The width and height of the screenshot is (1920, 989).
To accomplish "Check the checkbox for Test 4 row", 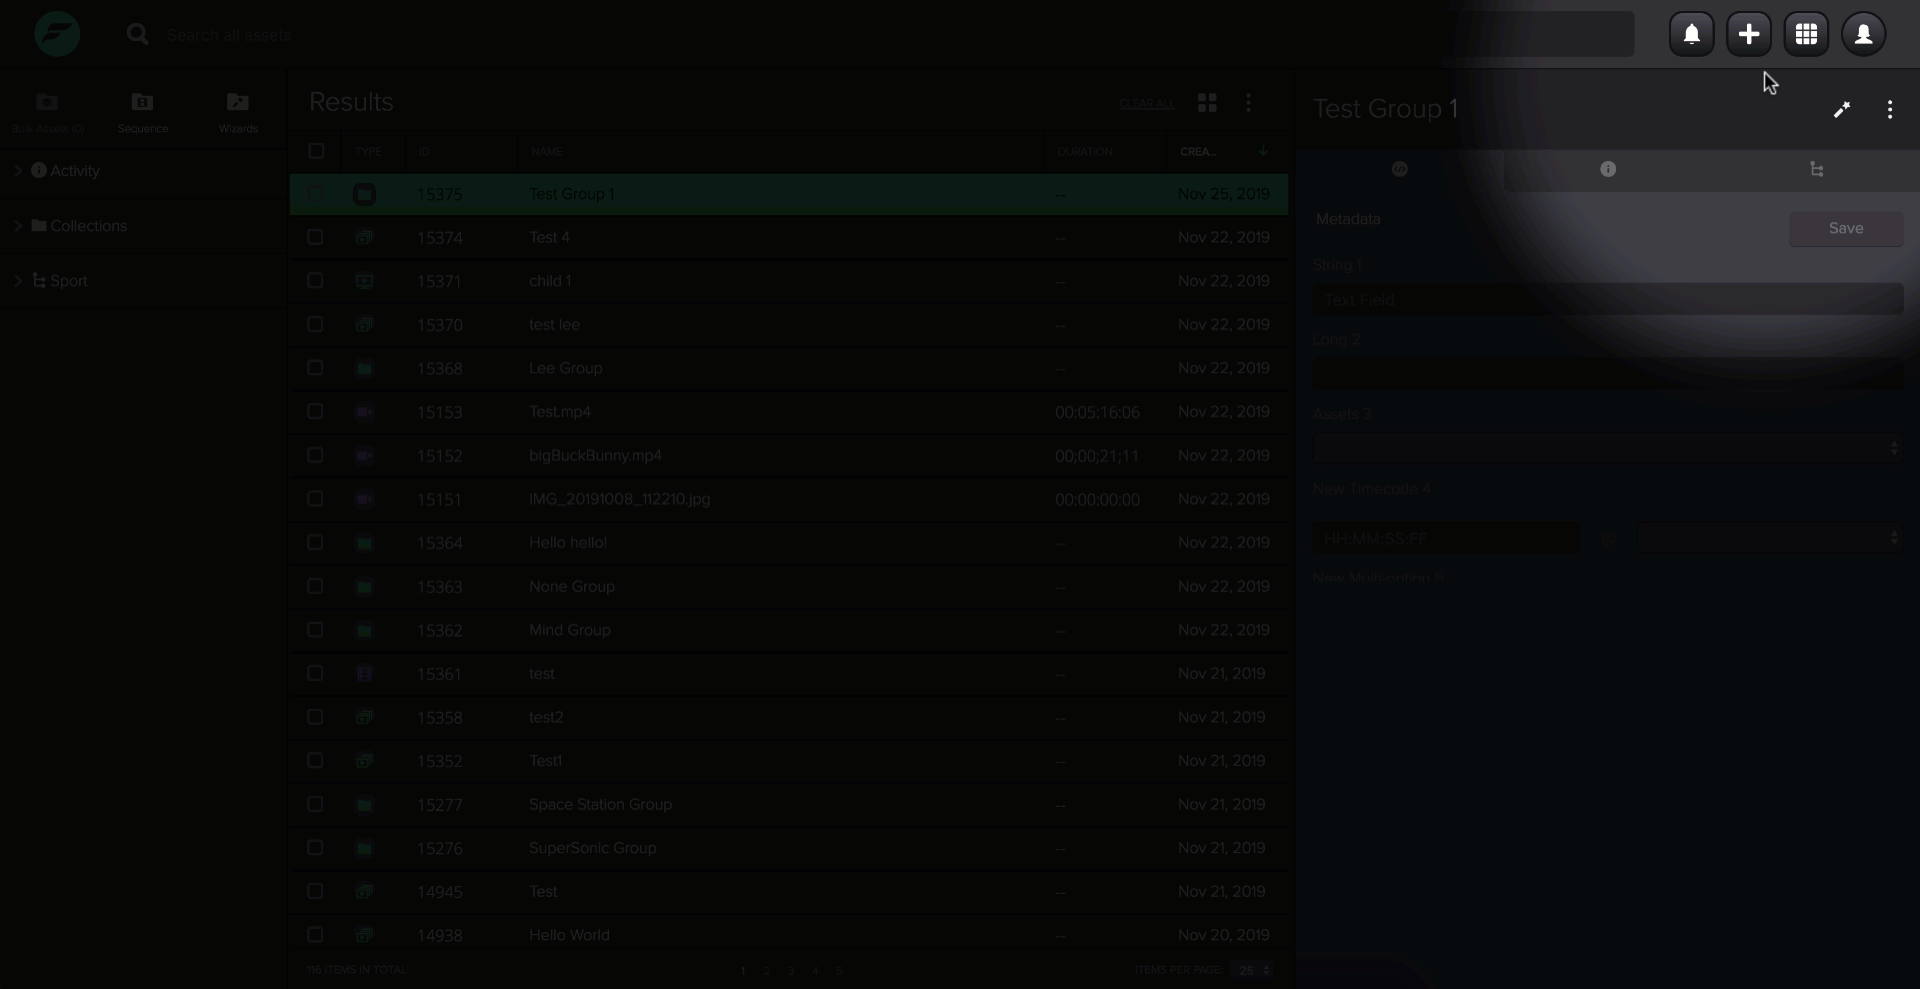I will (x=316, y=237).
